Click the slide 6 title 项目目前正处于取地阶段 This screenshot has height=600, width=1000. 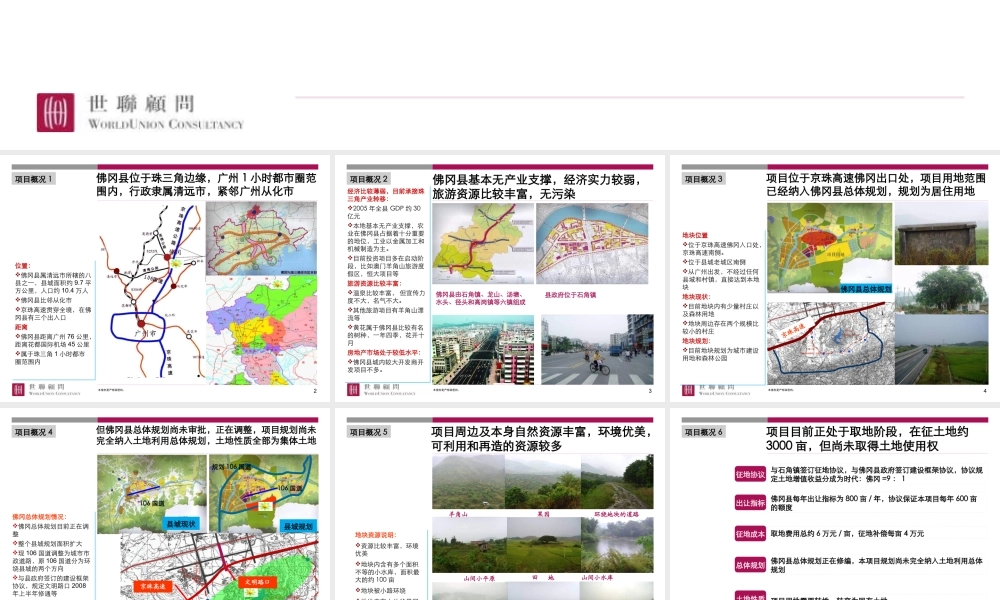click(x=867, y=439)
